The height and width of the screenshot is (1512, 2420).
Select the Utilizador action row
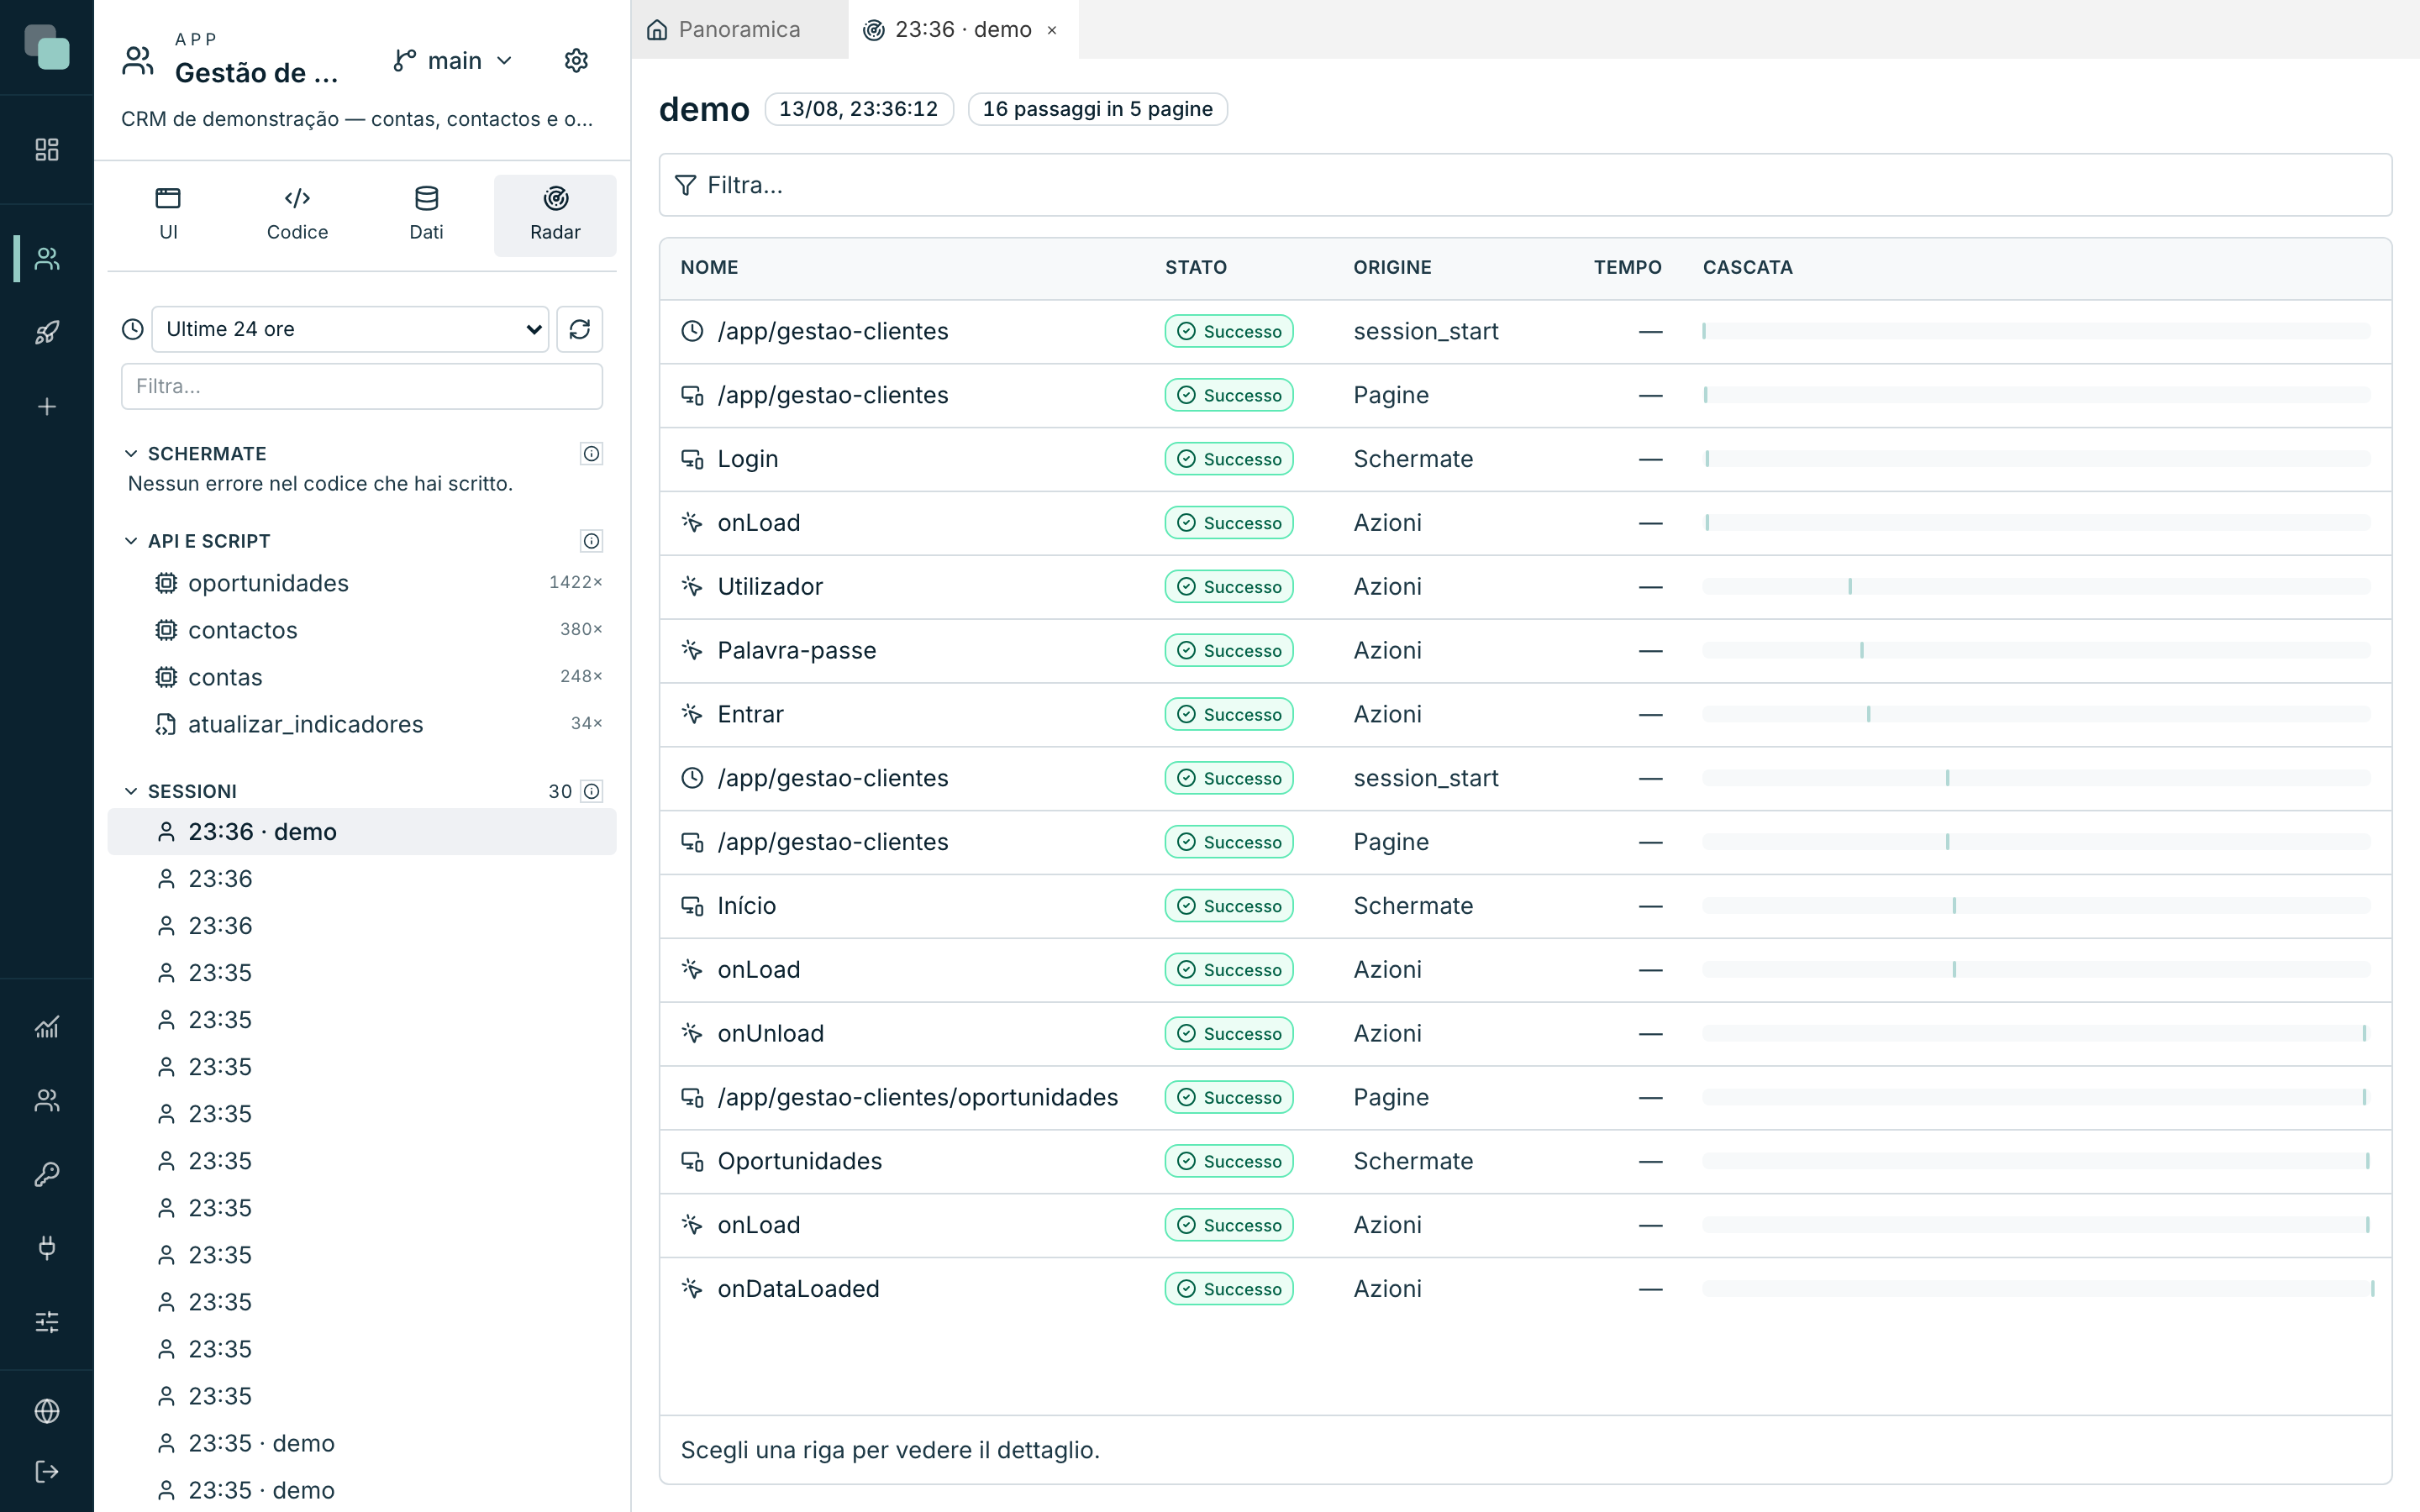tap(1525, 587)
